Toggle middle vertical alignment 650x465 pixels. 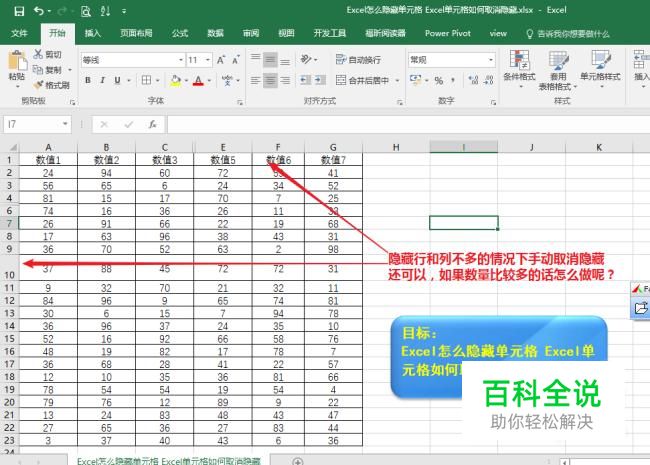[x=270, y=60]
